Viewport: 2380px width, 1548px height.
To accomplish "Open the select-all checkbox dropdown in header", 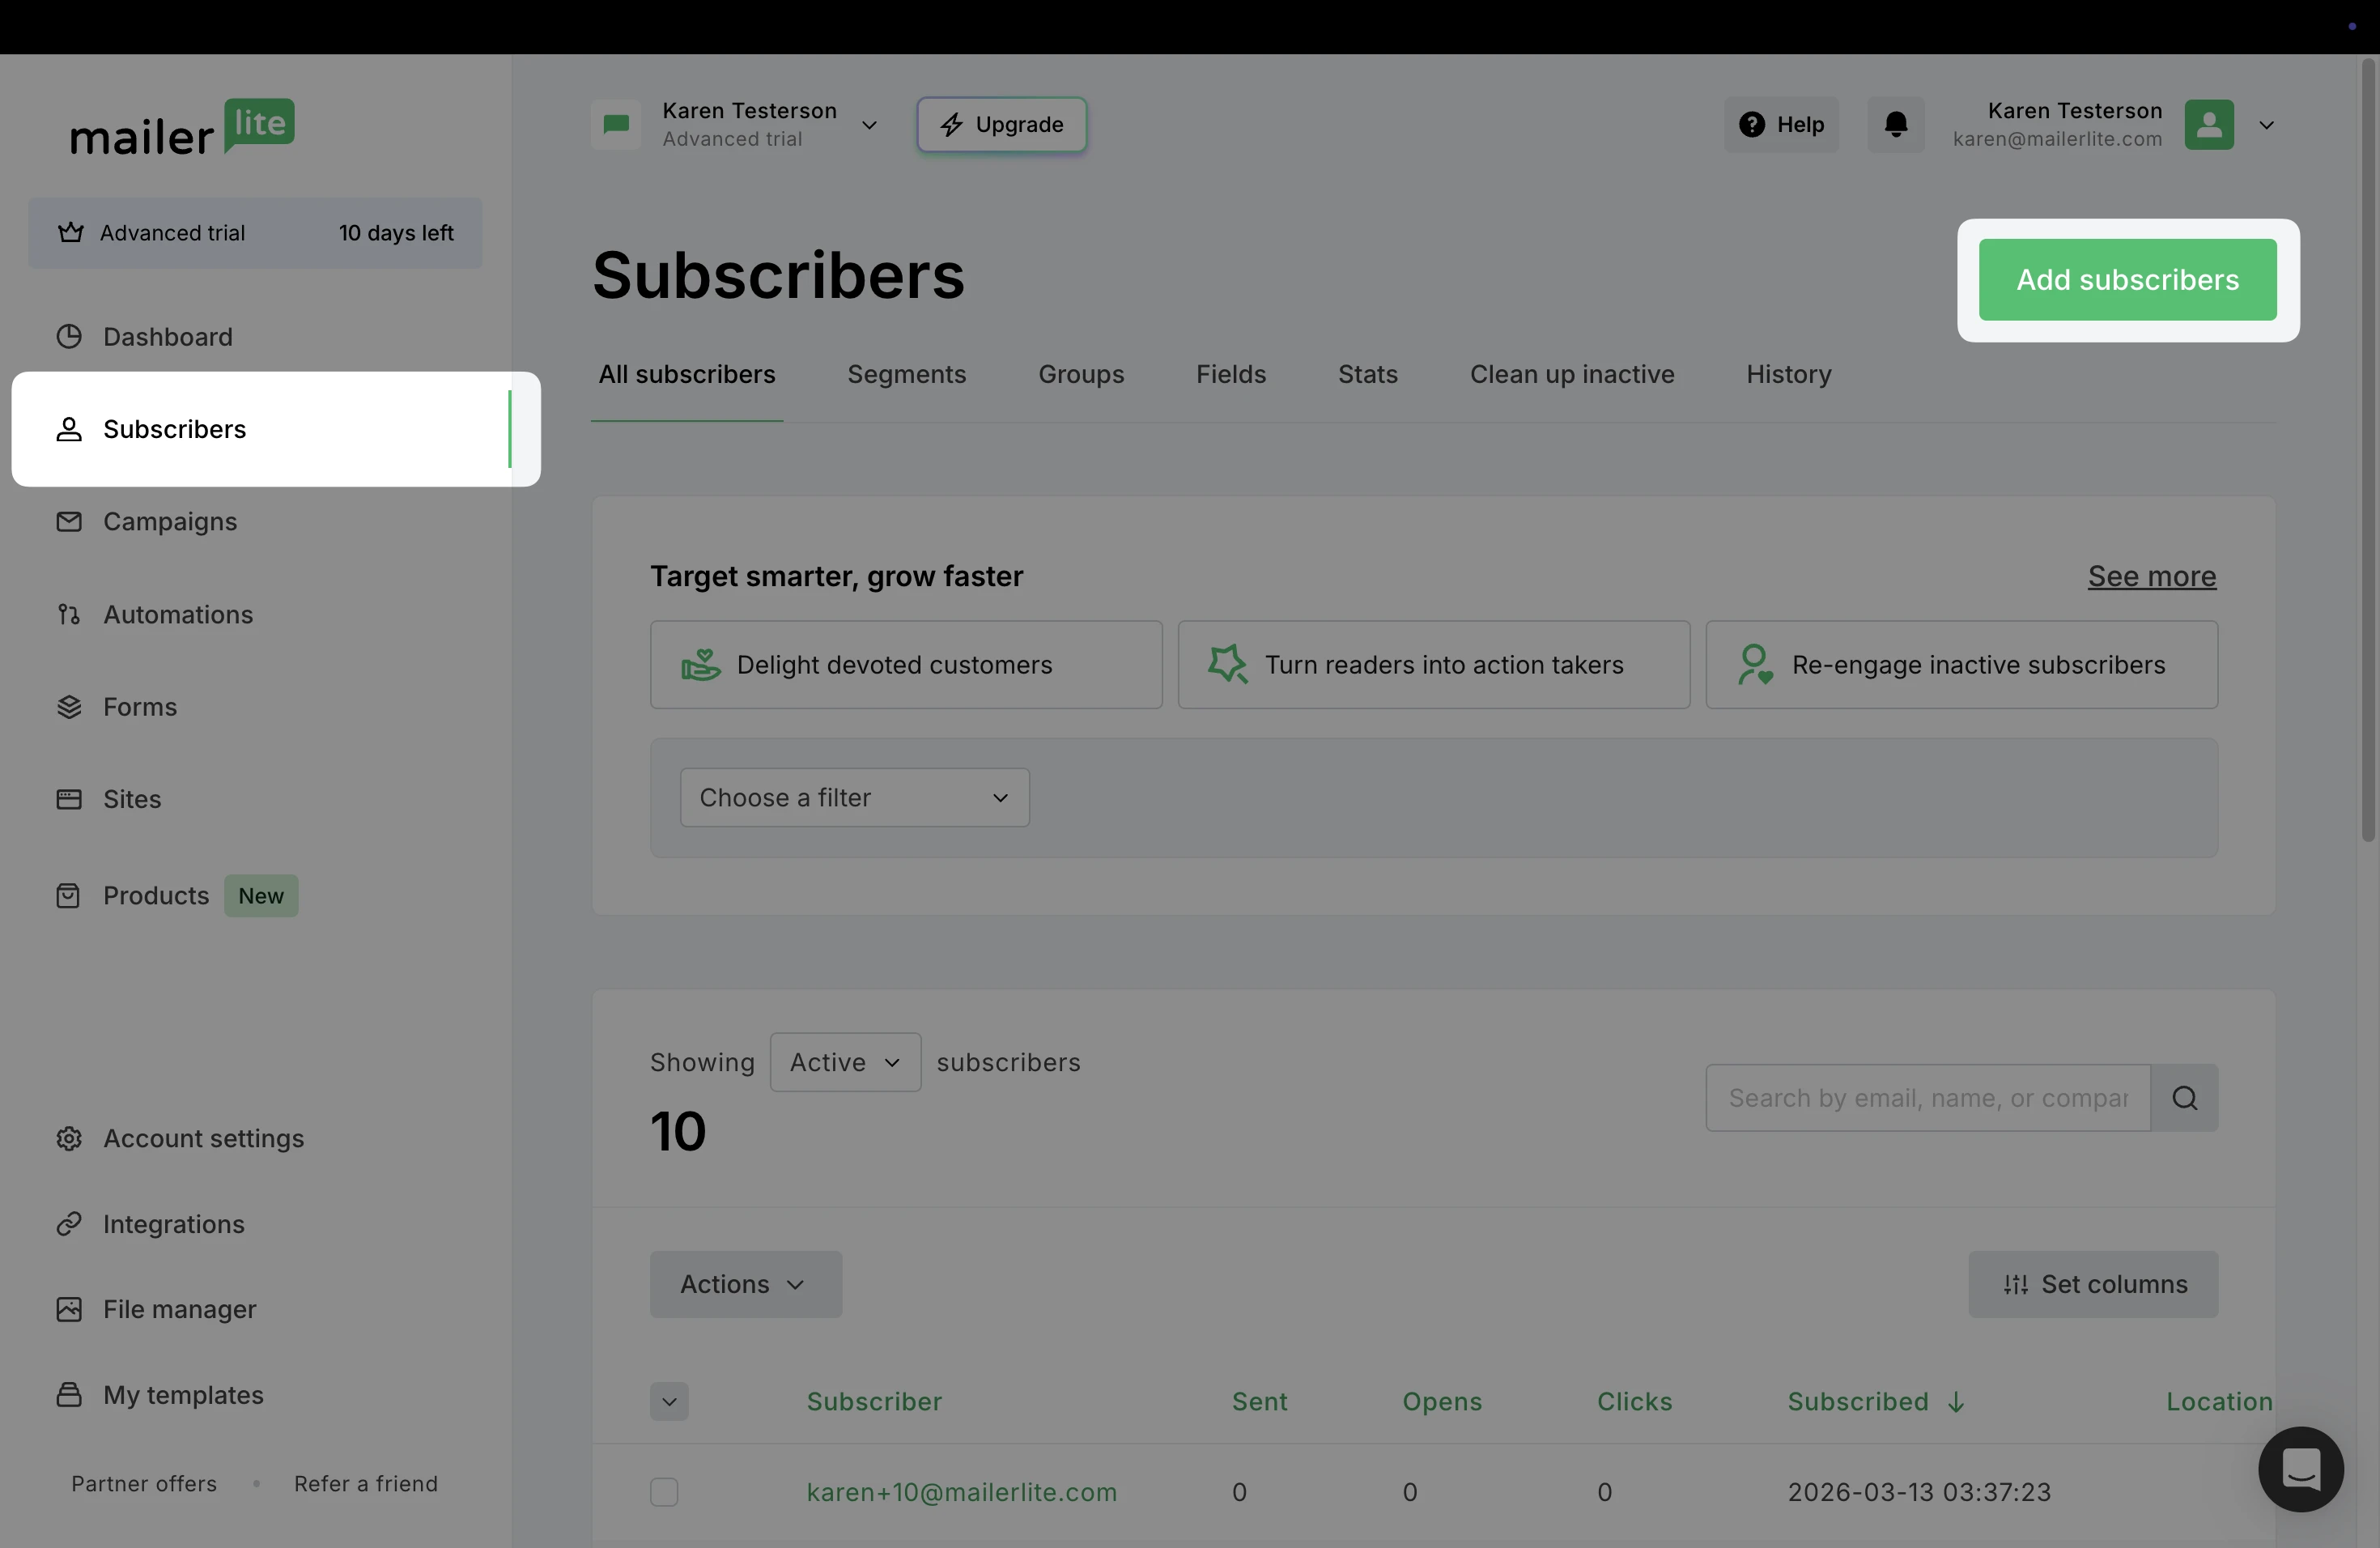I will pos(669,1401).
